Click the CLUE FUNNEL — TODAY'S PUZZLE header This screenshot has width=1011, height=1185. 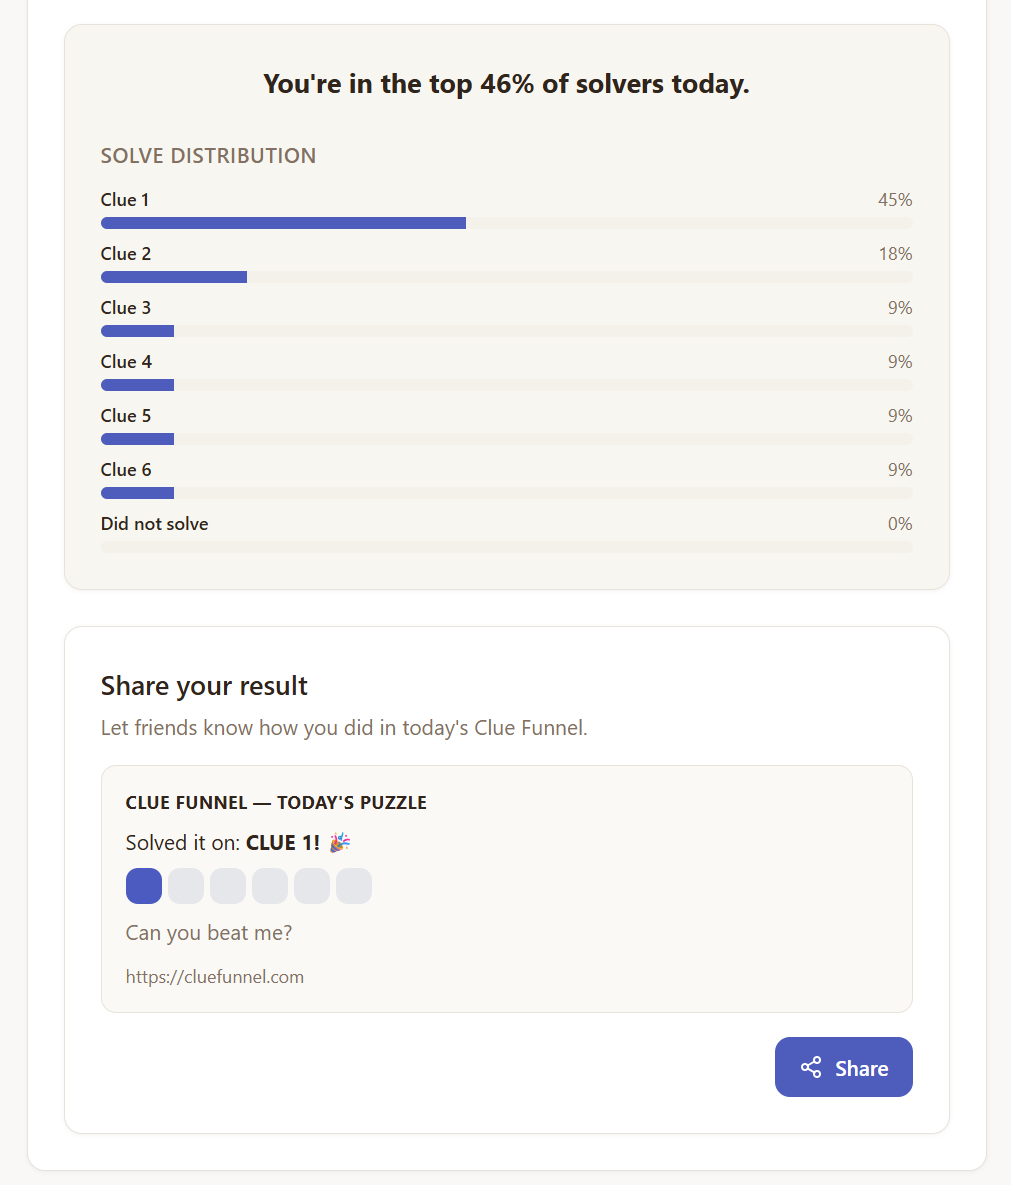point(276,802)
